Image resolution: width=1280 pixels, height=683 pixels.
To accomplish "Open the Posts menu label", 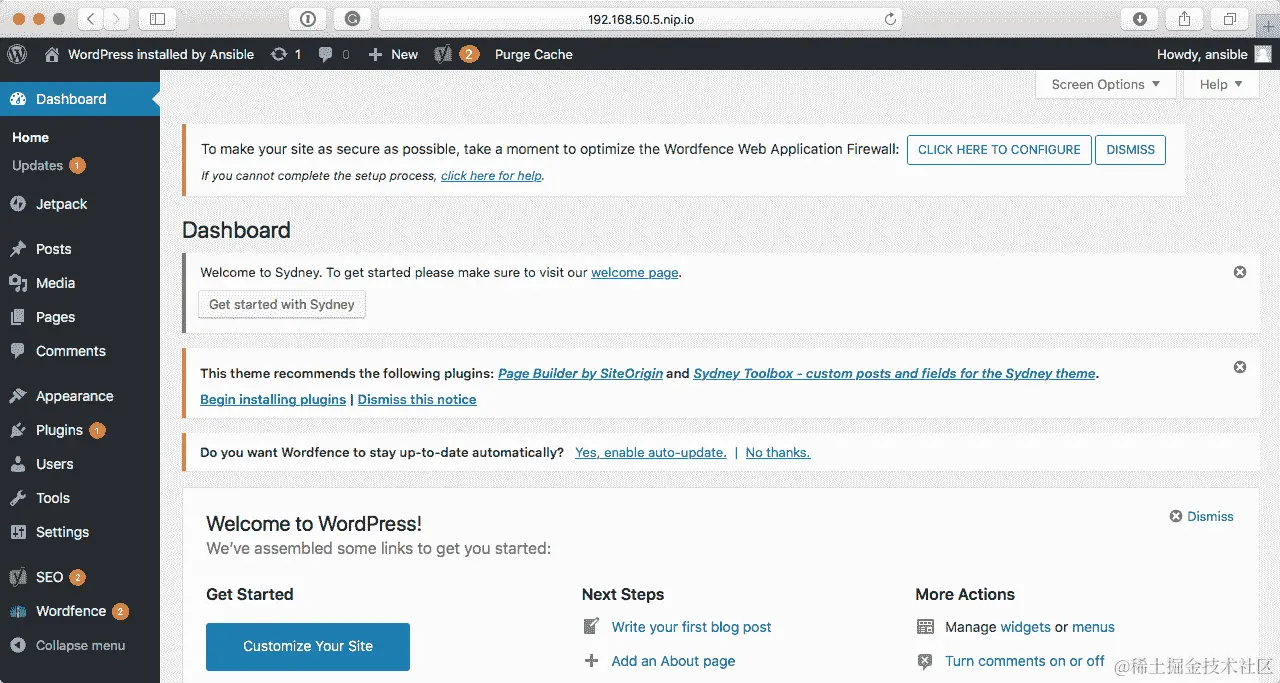I will tap(54, 249).
